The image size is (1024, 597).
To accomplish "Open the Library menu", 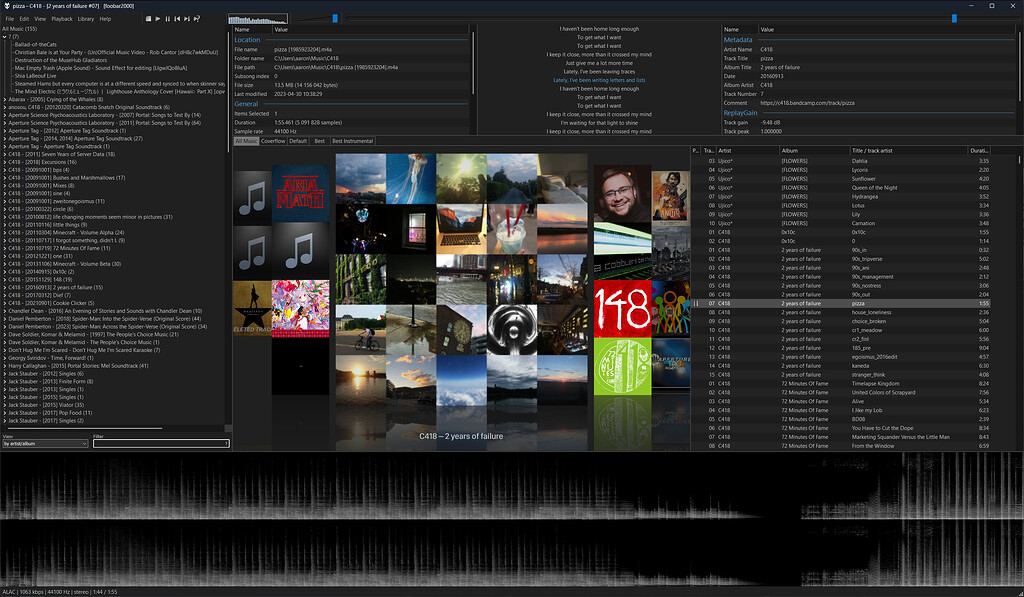I will [x=86, y=19].
